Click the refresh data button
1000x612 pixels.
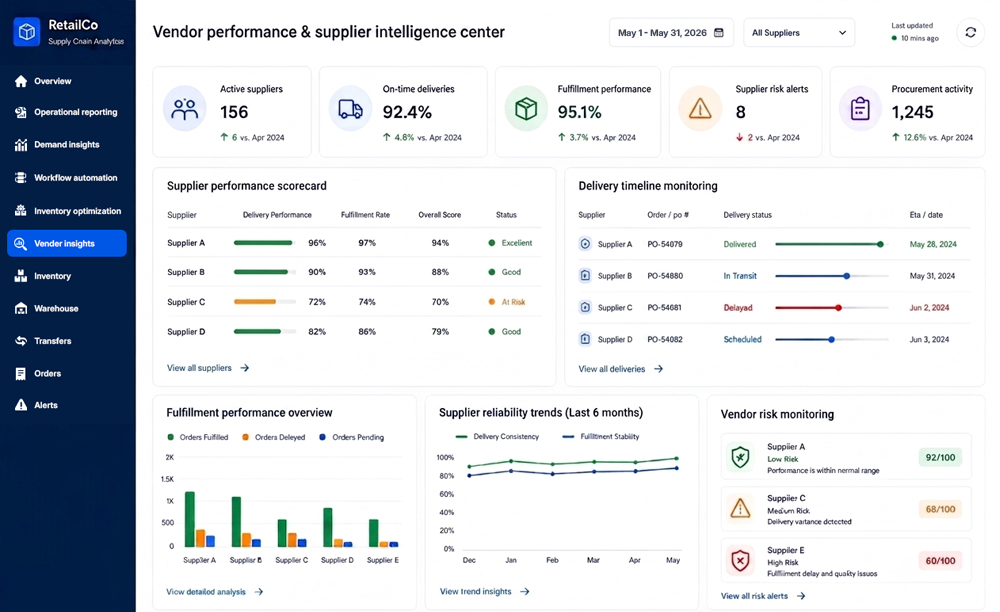[x=971, y=33]
